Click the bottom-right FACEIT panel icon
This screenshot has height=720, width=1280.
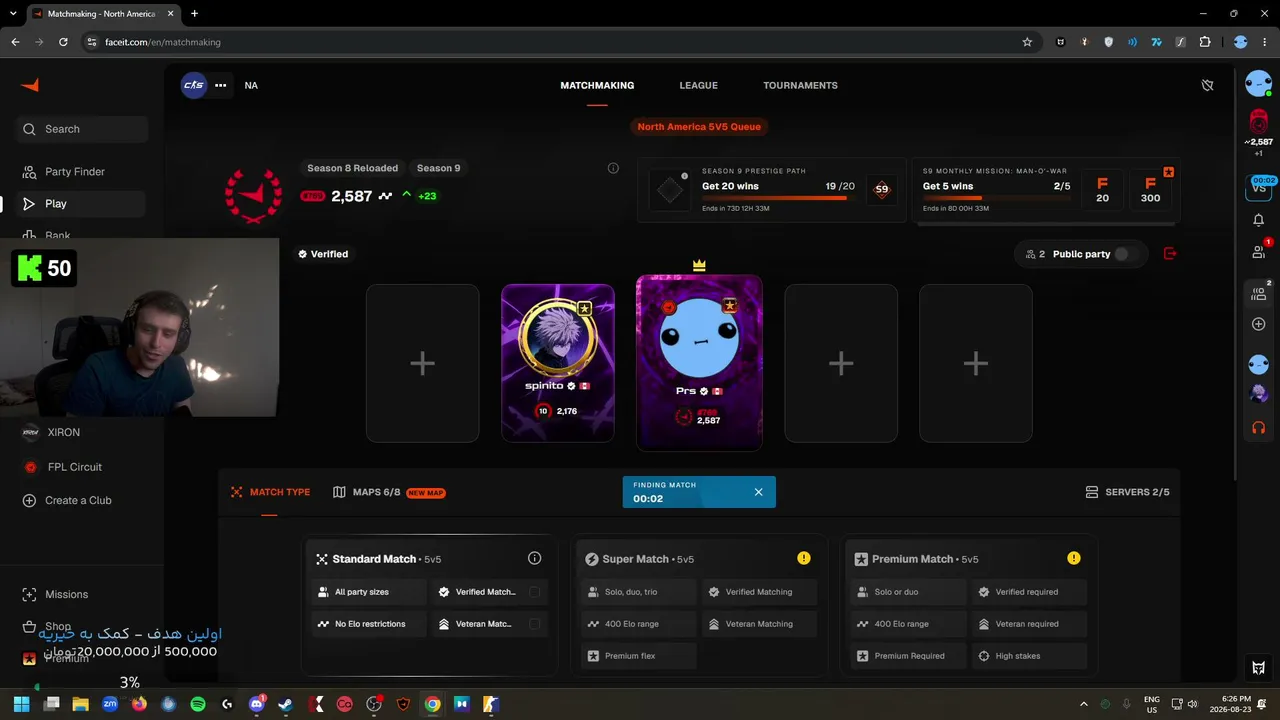point(1259,667)
